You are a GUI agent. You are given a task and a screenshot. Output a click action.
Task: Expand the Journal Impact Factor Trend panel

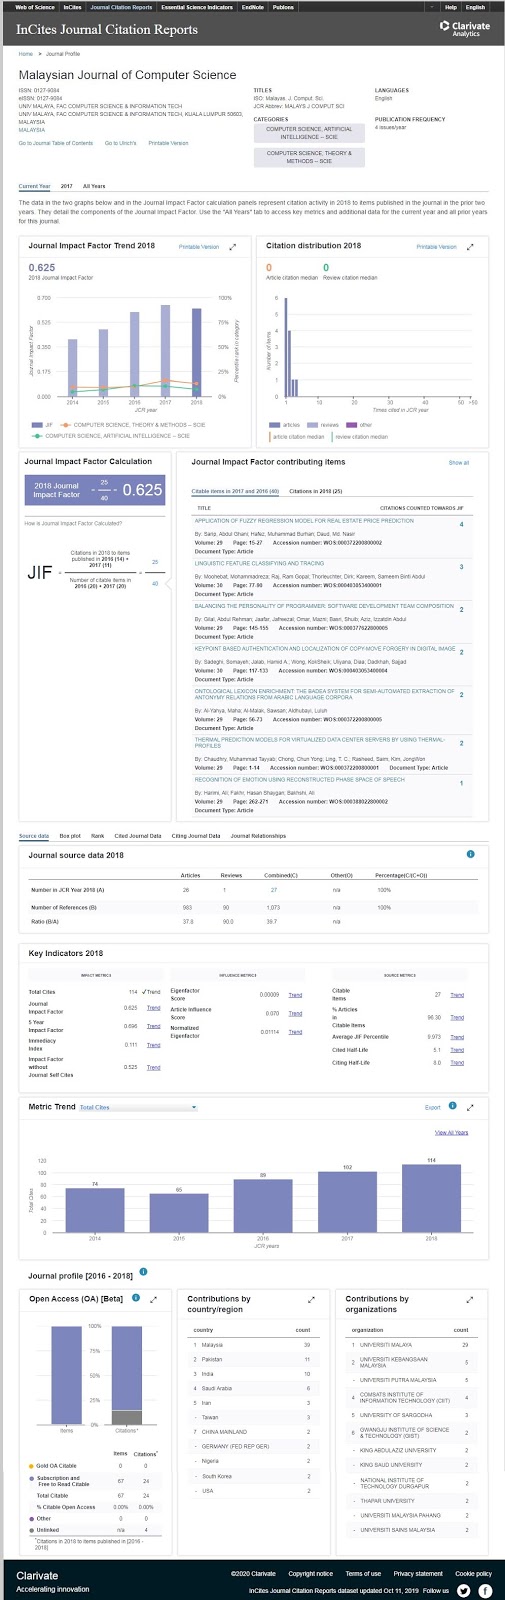click(233, 246)
